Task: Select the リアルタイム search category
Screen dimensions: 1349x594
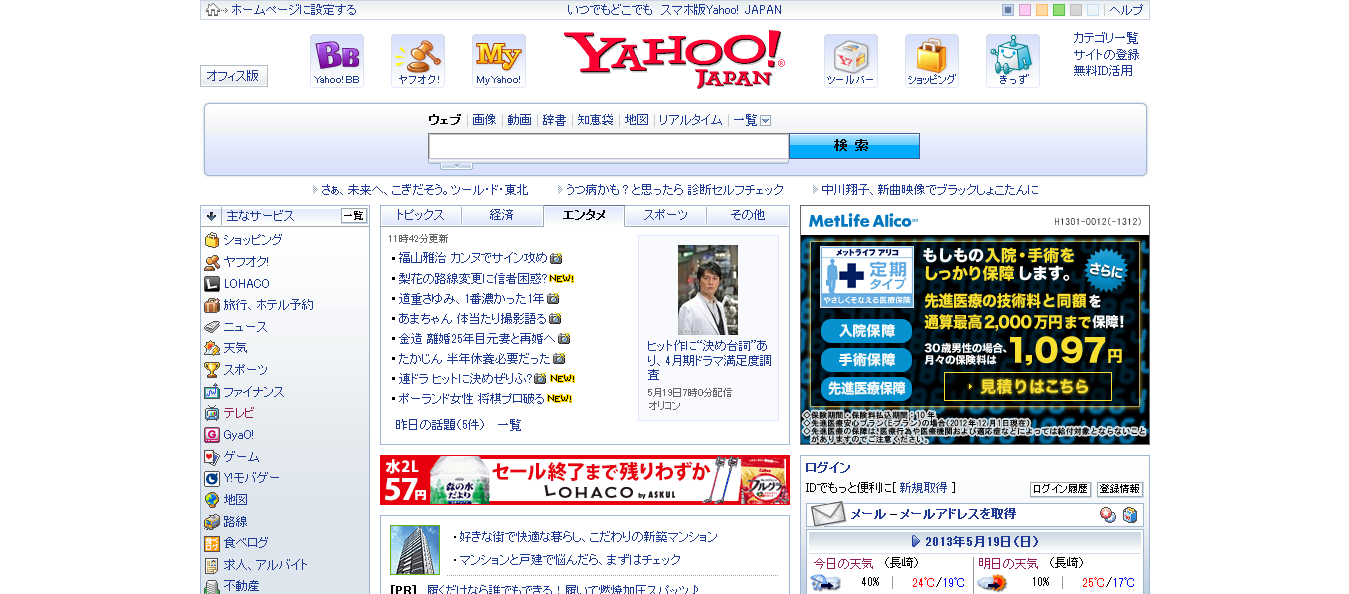Action: pos(690,120)
